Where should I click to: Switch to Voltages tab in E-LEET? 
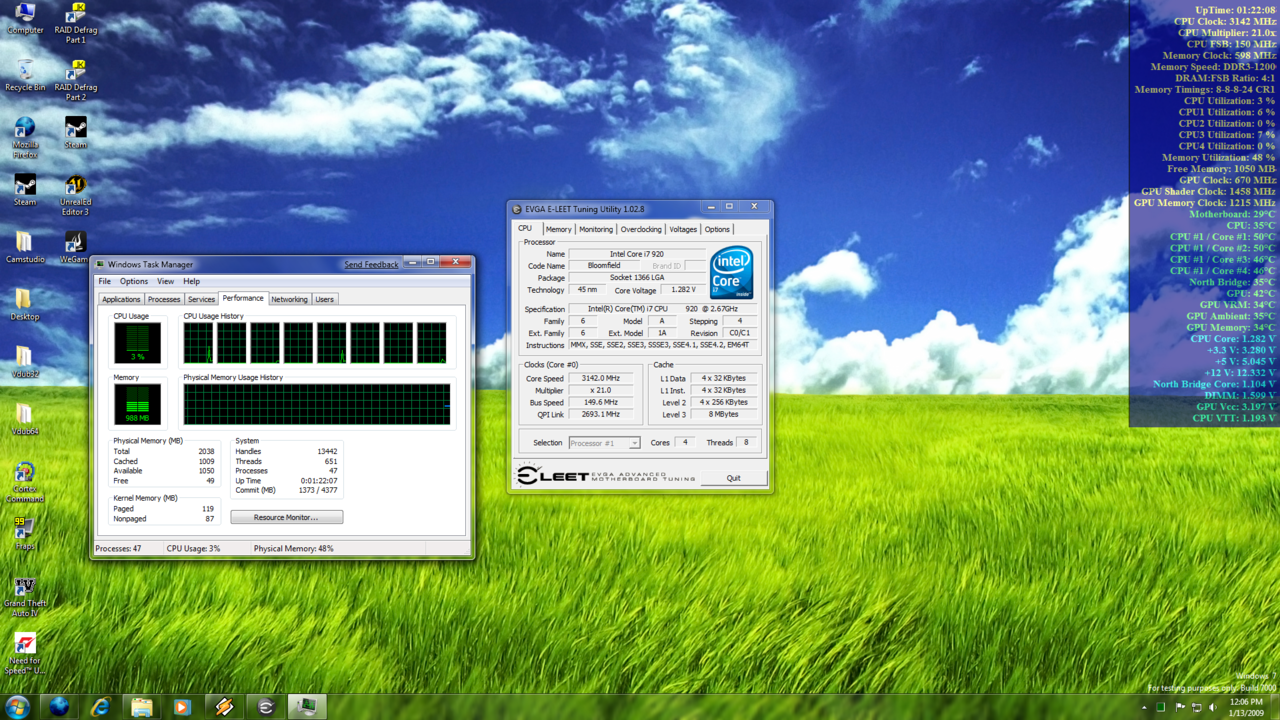683,229
